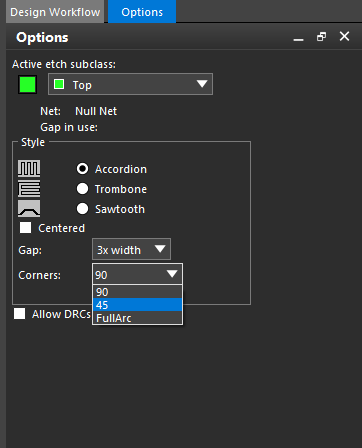Click the Sawtooth style pattern icon

(x=29, y=208)
